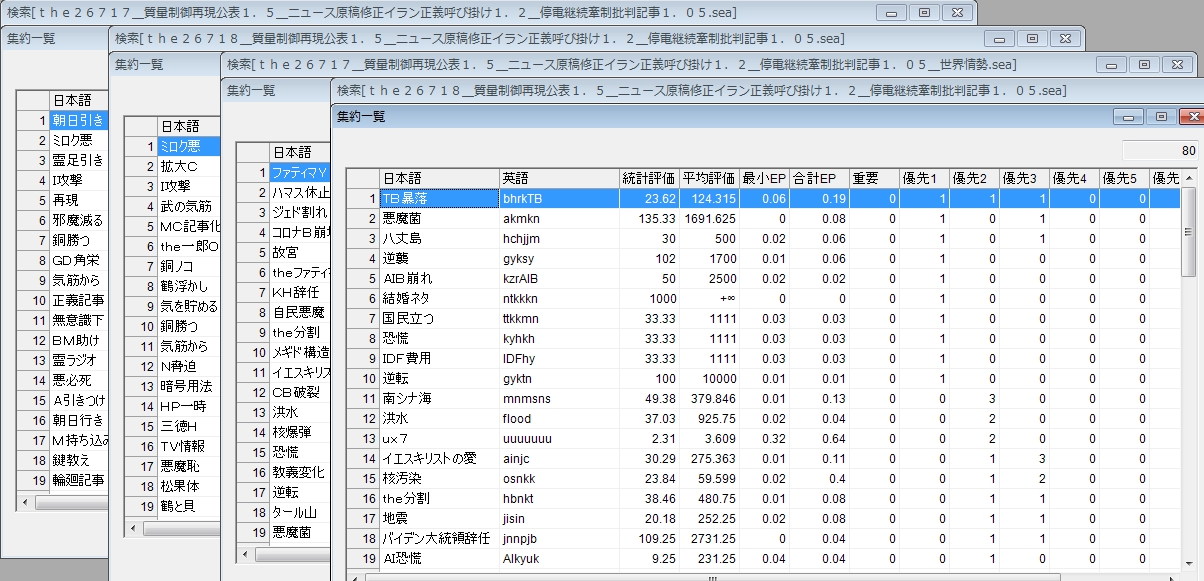Click the table's vertical scrollbar up arrow
This screenshot has height=581, width=1204.
click(x=1189, y=178)
